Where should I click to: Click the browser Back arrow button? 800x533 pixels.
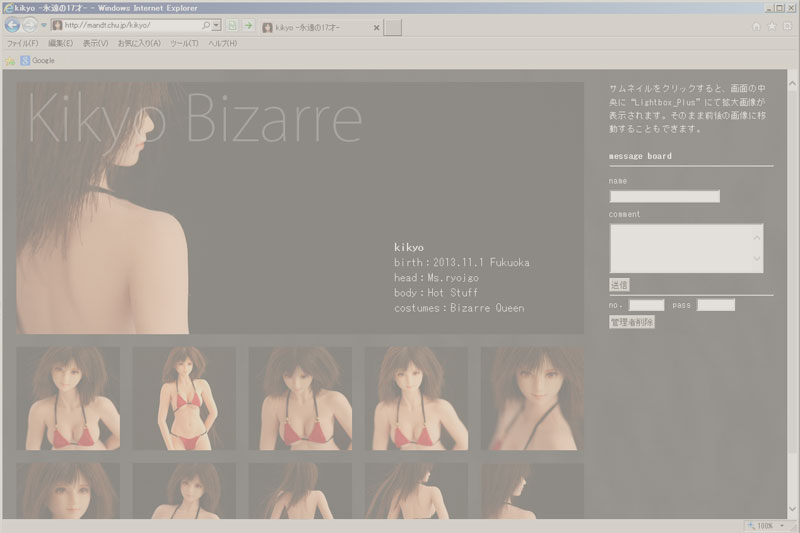pos(12,25)
